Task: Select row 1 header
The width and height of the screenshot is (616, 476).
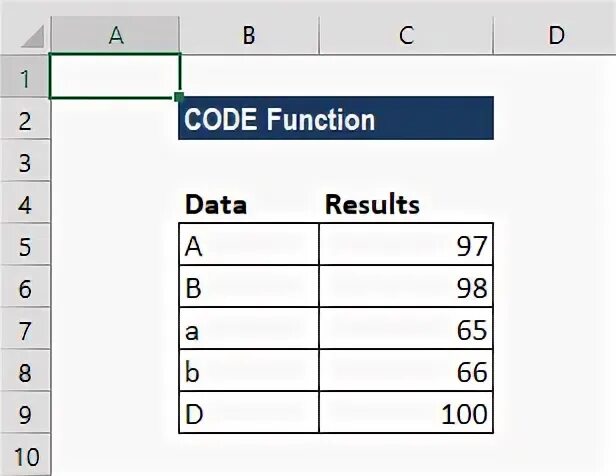Action: click(x=25, y=77)
